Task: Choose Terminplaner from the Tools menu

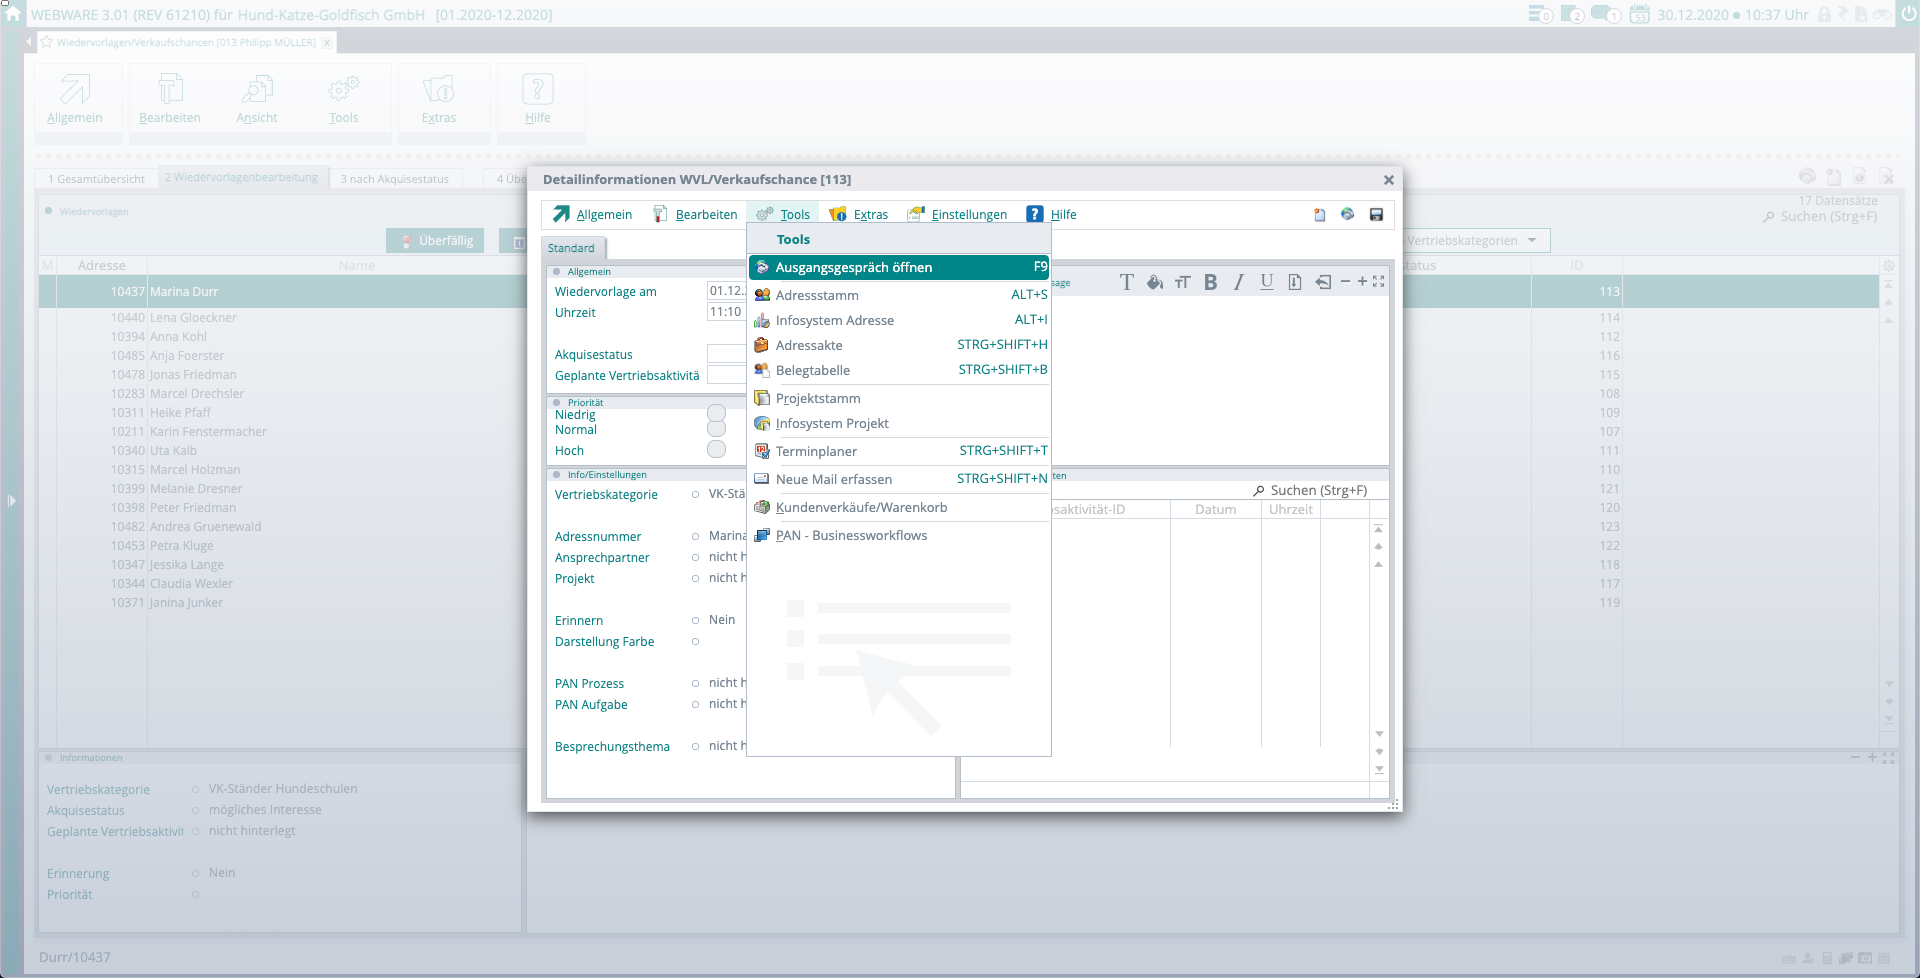Action: [816, 452]
